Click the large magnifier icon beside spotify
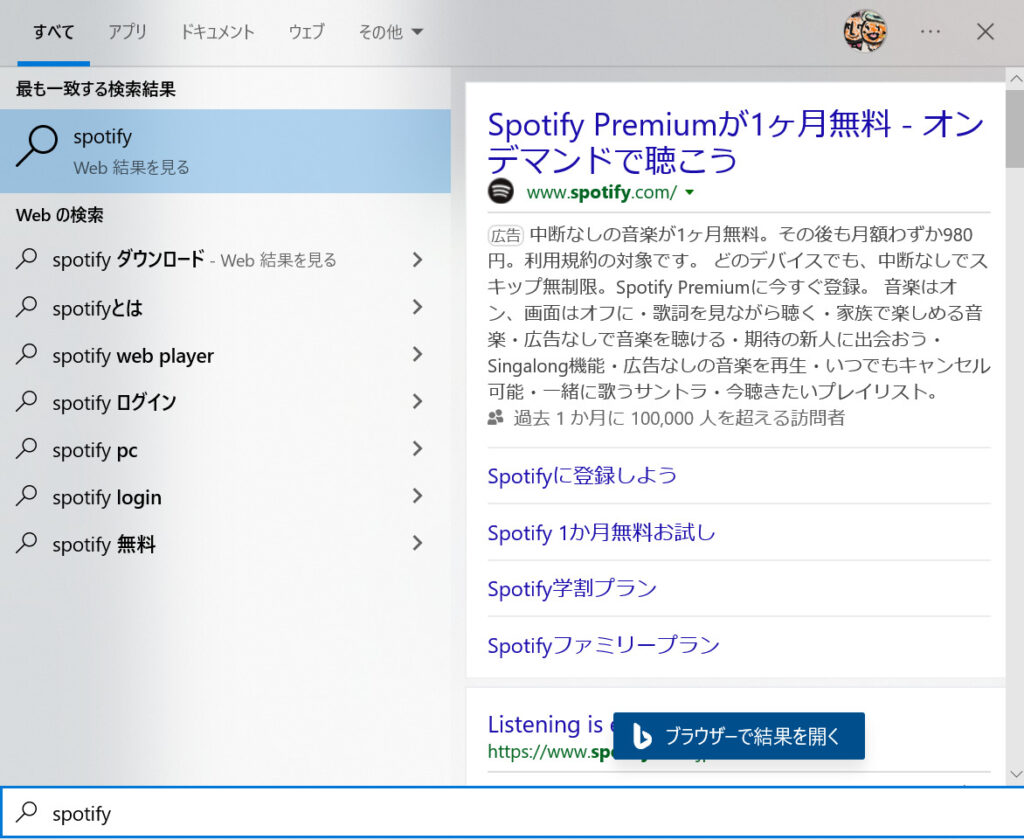The height and width of the screenshot is (840, 1024). click(37, 146)
